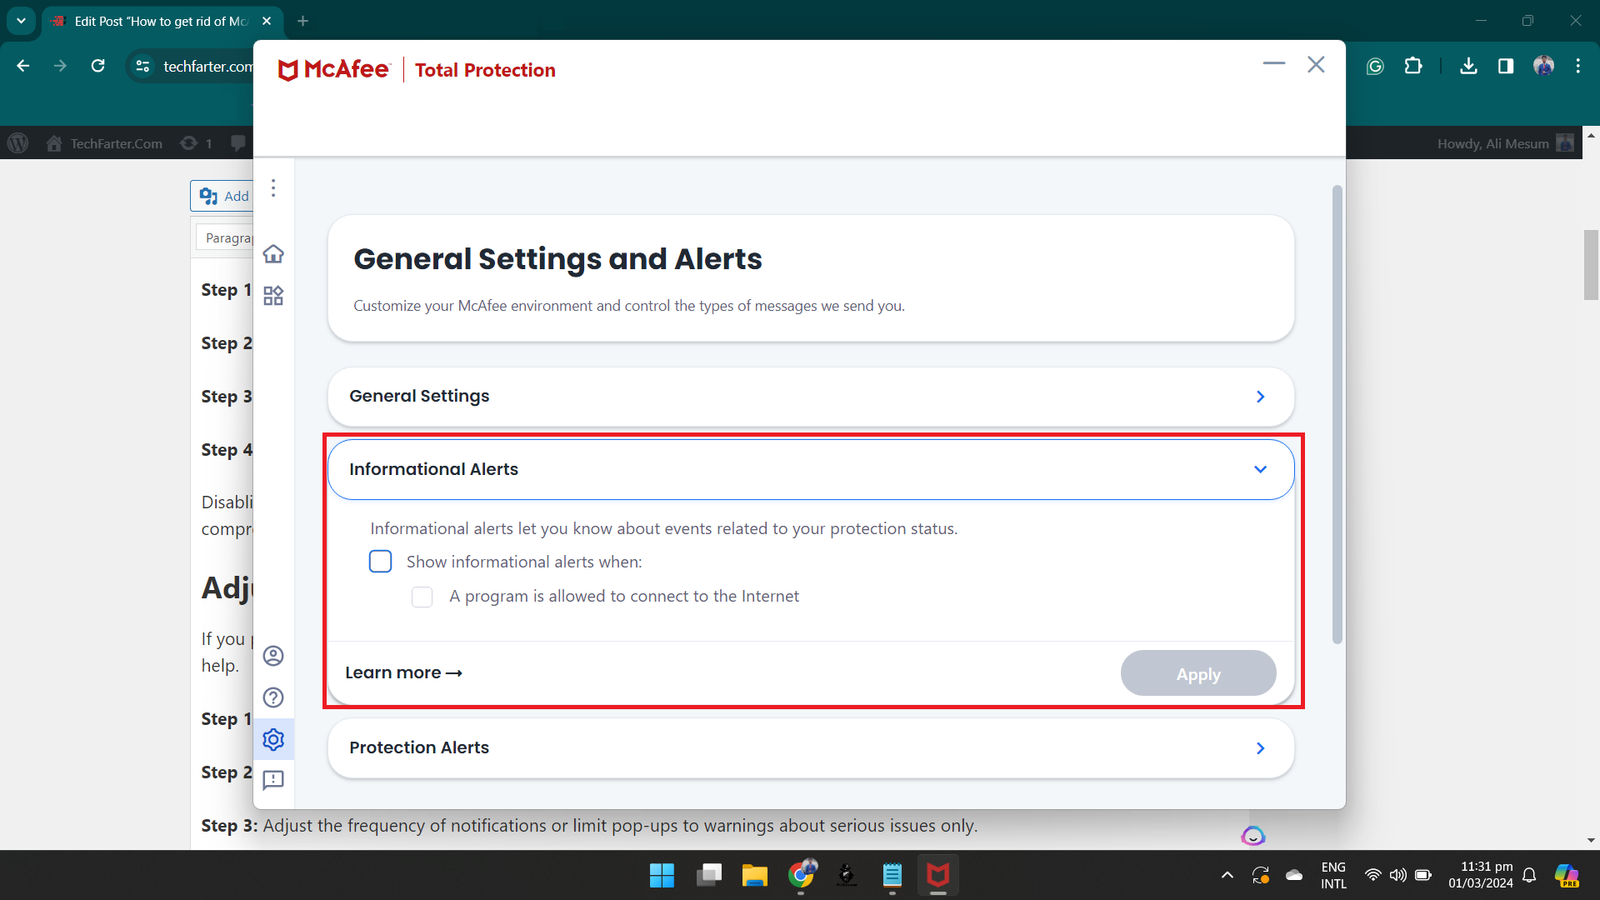This screenshot has width=1600, height=900.
Task: Click the McAfee window vertical scrollbar
Action: coord(1337,414)
